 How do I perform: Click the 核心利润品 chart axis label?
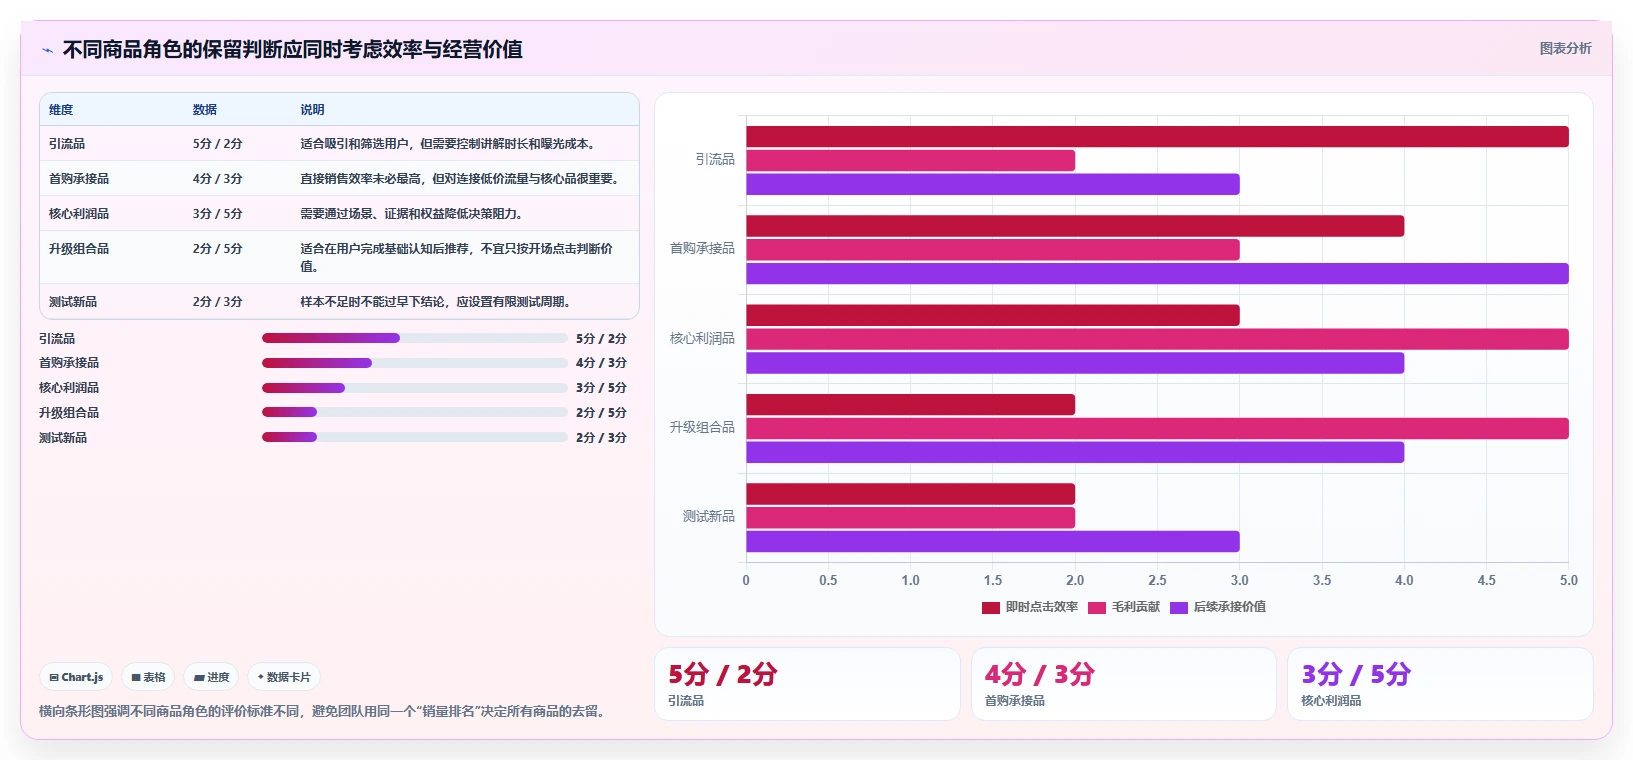702,339
